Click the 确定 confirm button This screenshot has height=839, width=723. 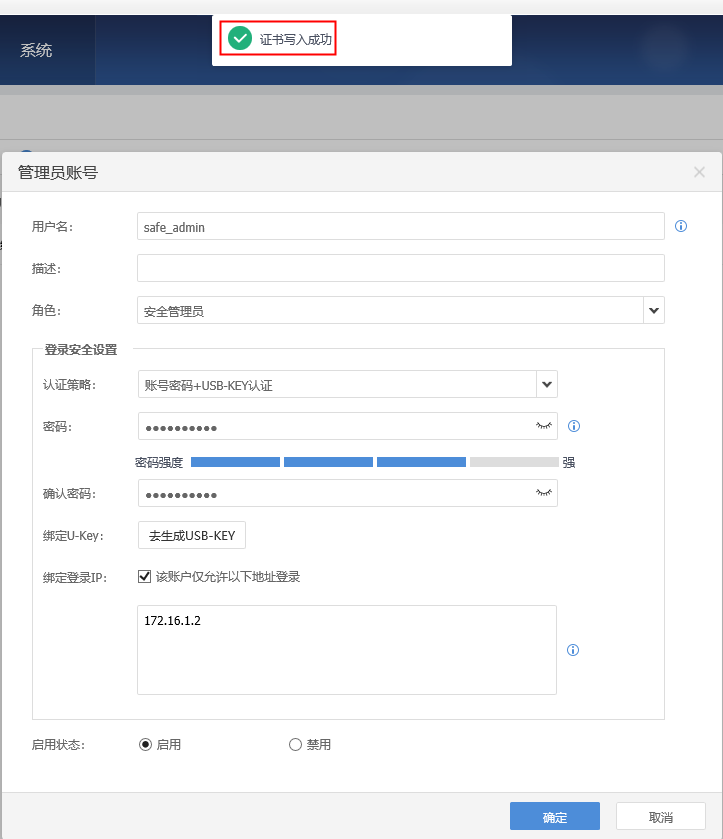(554, 816)
